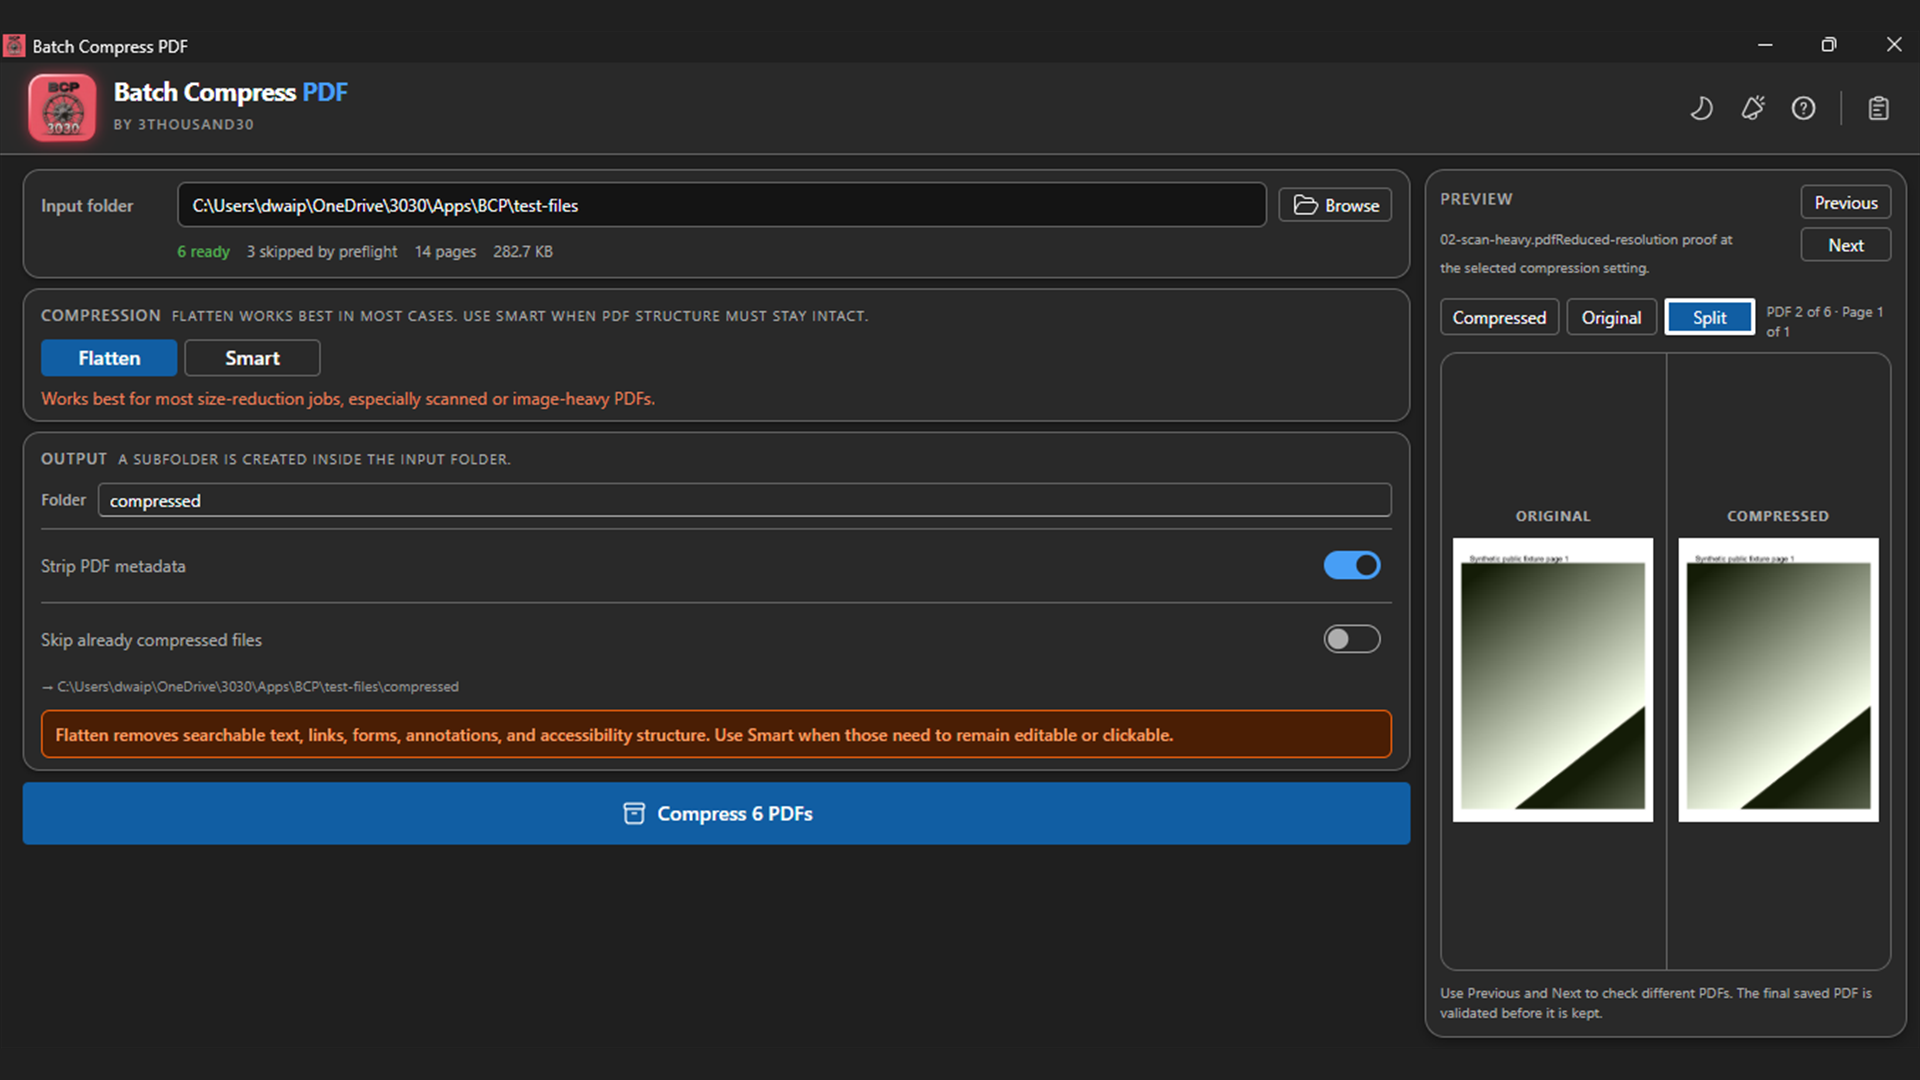The width and height of the screenshot is (1920, 1080).
Task: Toggle dark mode moon icon
Action: tap(1701, 108)
